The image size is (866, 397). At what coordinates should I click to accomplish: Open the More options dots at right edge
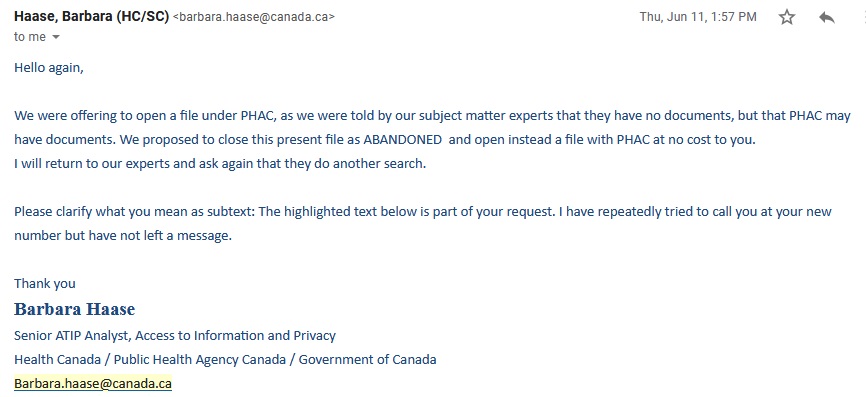[x=864, y=17]
